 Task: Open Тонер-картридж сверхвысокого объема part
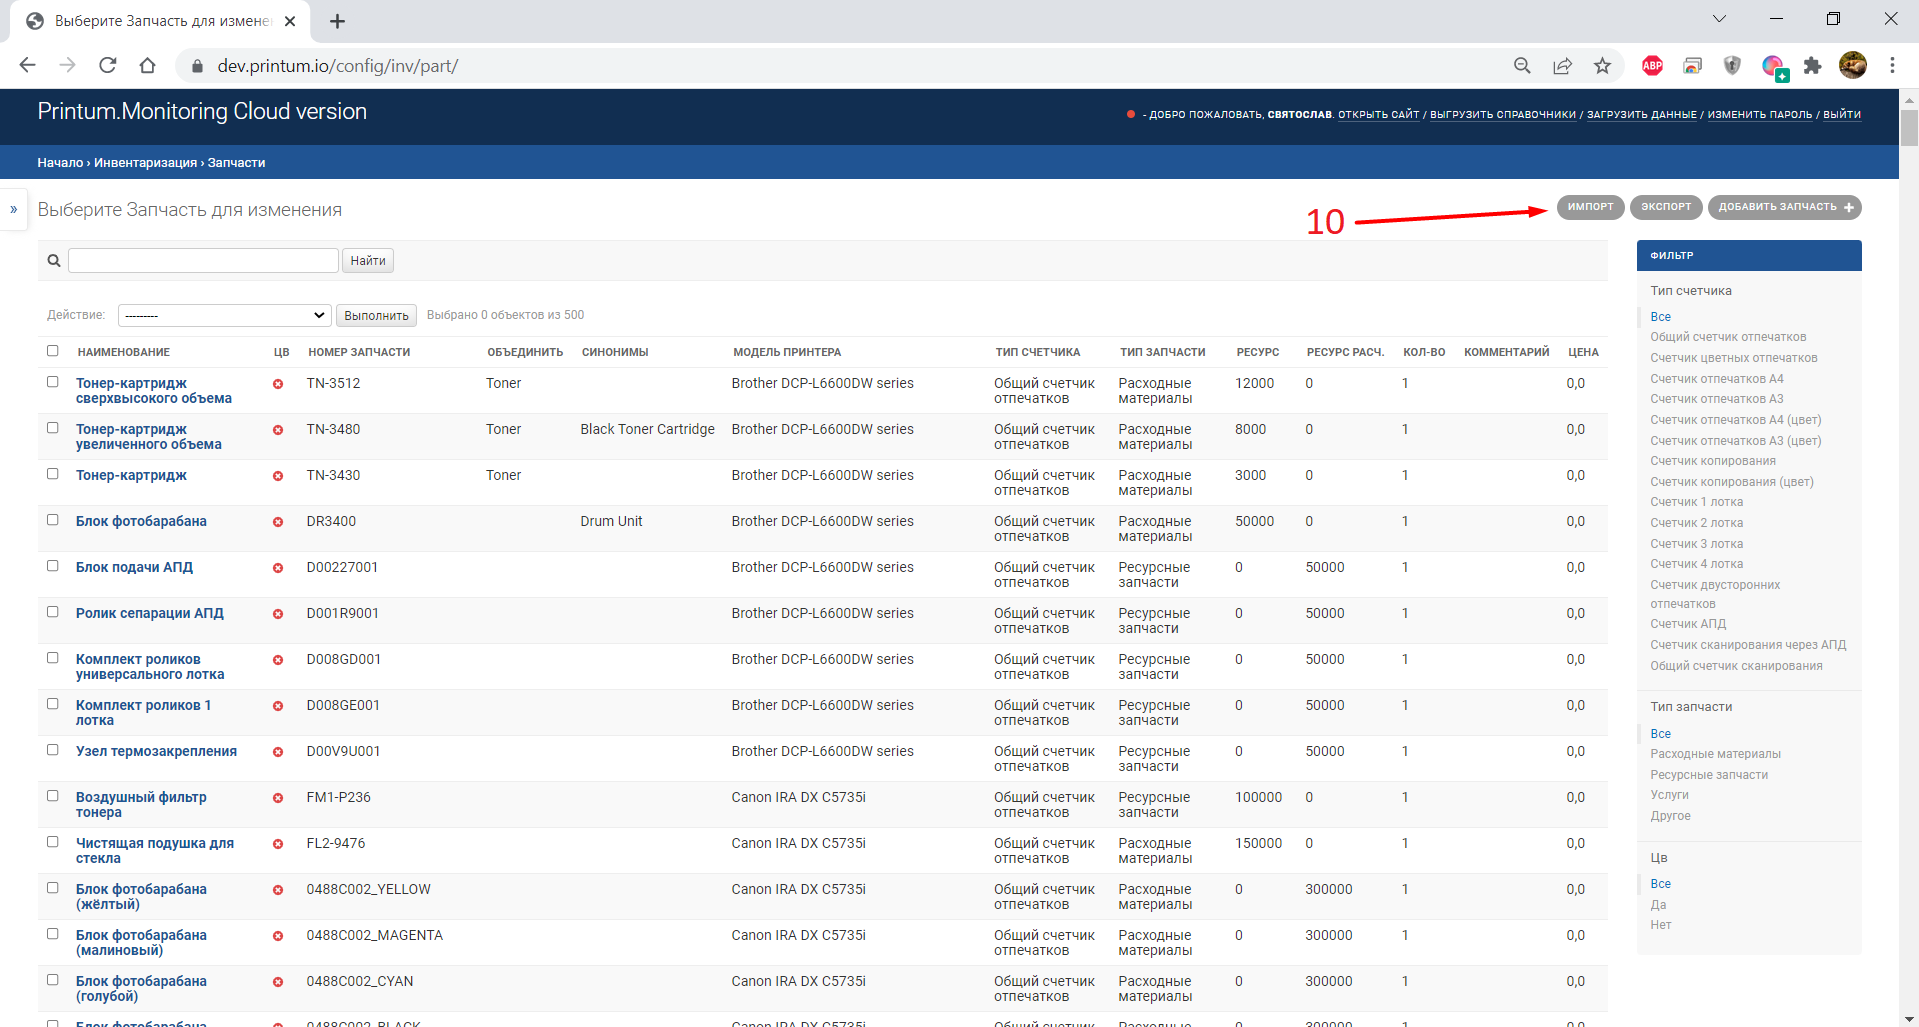tap(154, 391)
